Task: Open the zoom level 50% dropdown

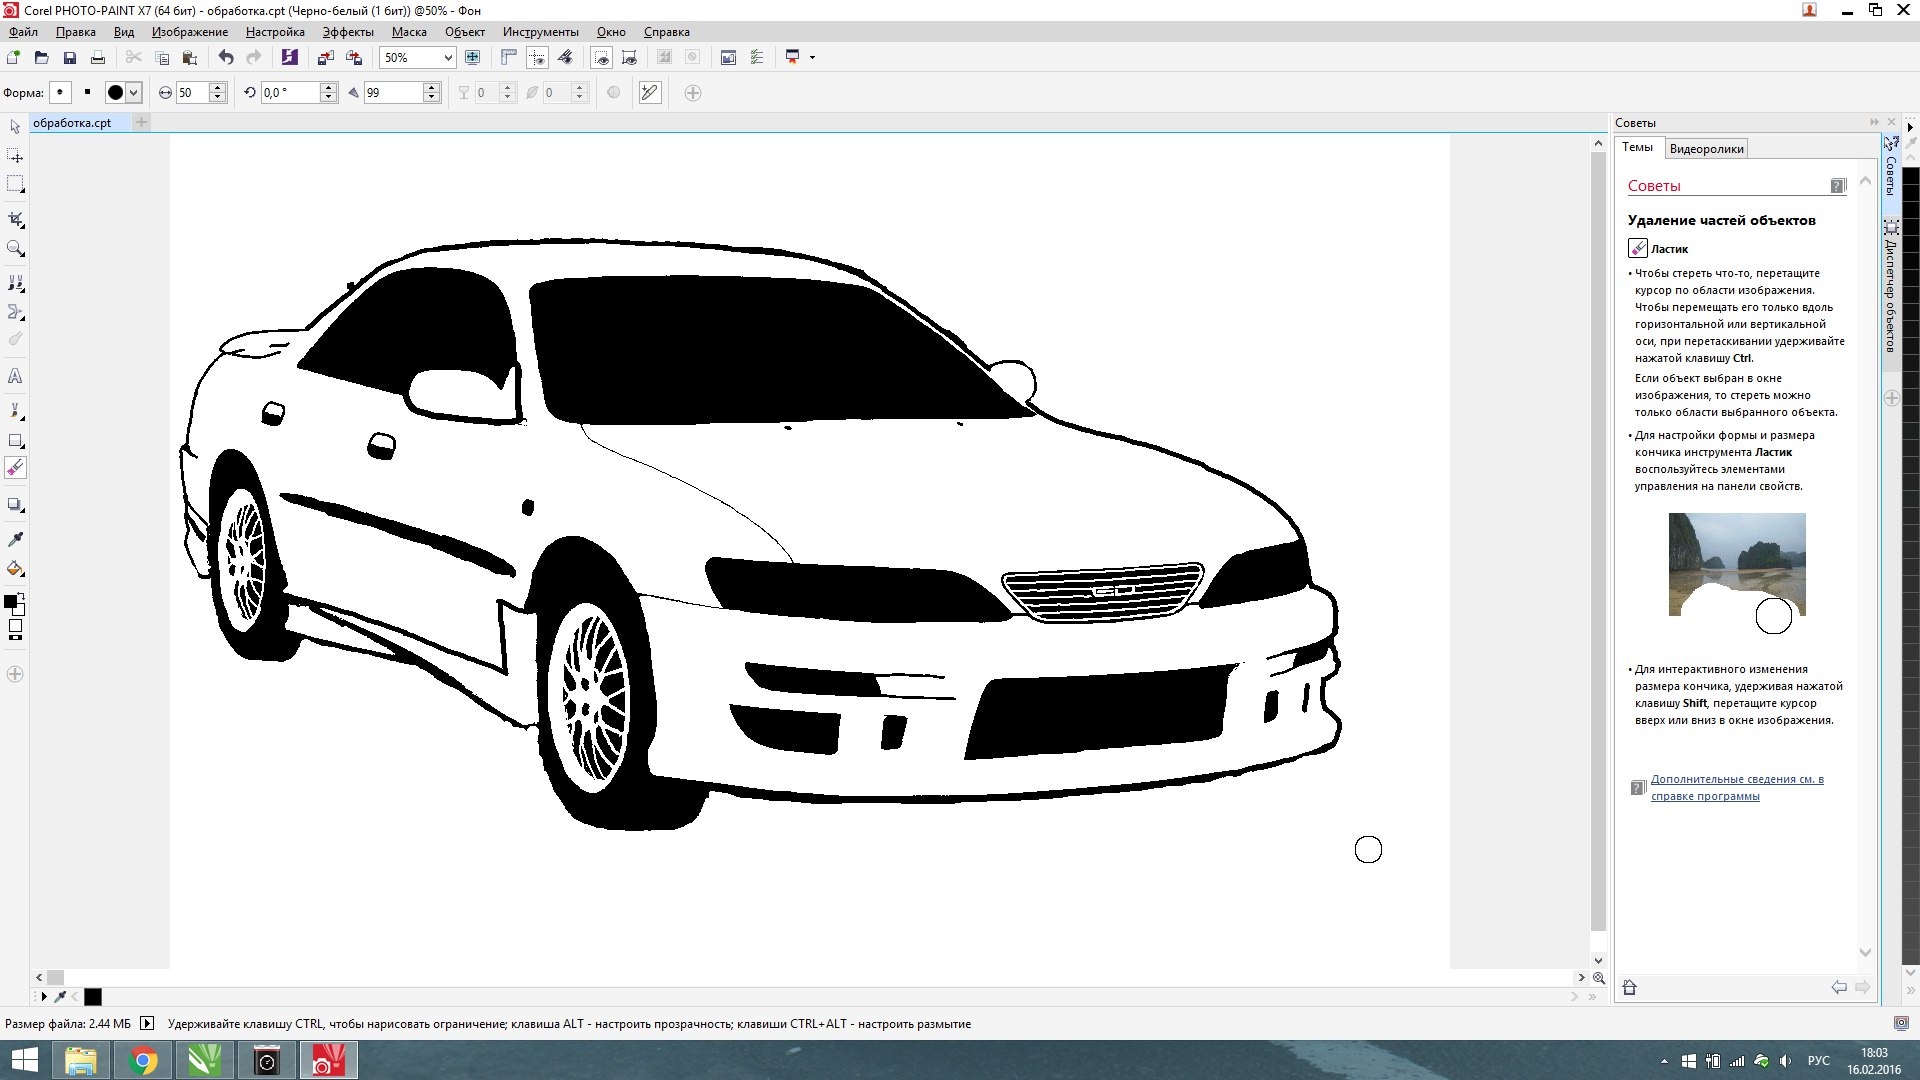Action: point(447,58)
